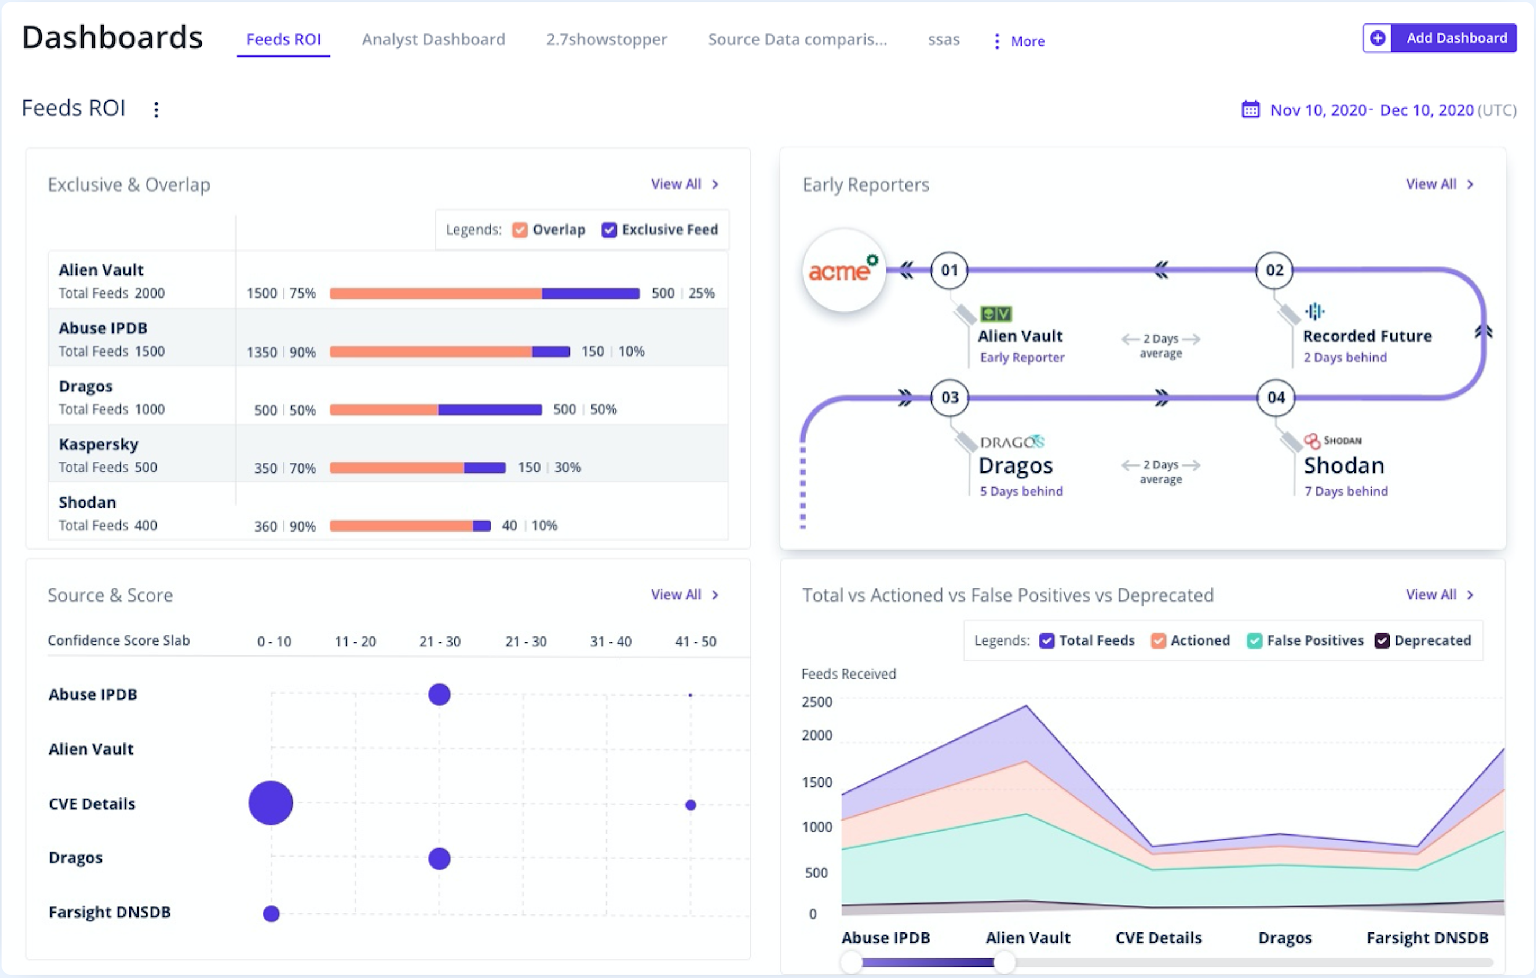The width and height of the screenshot is (1536, 978).
Task: Switch to the ssas tab
Action: pos(943,39)
